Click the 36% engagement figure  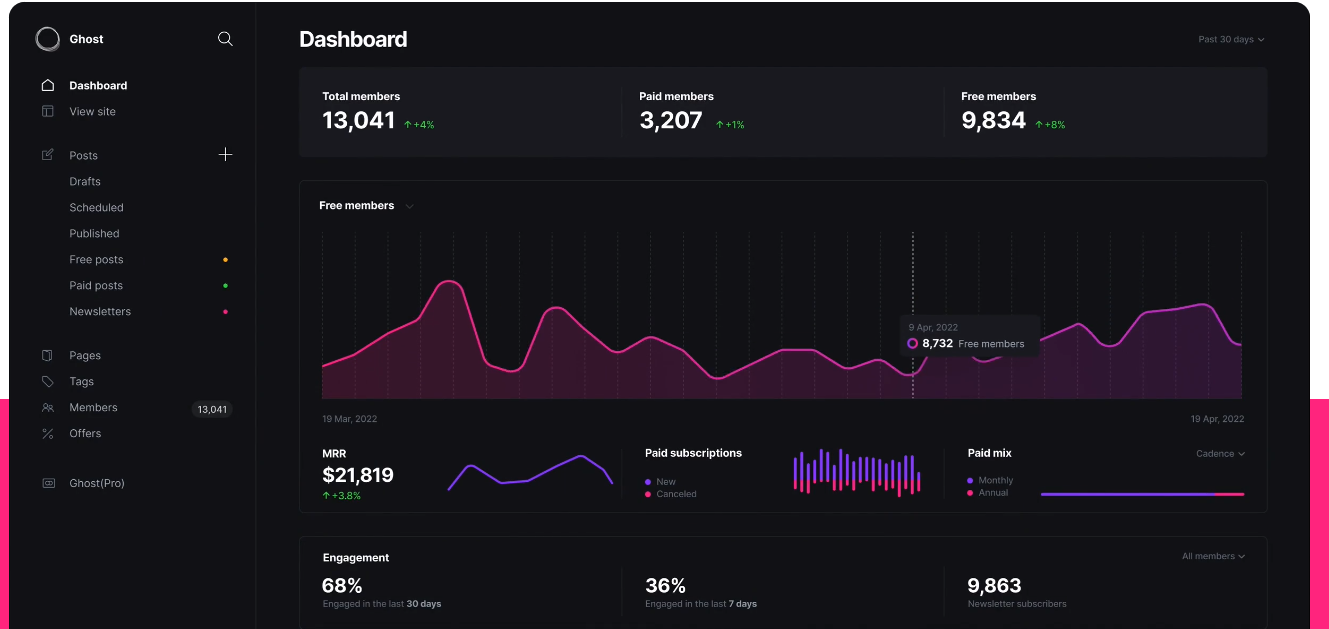pyautogui.click(x=665, y=585)
